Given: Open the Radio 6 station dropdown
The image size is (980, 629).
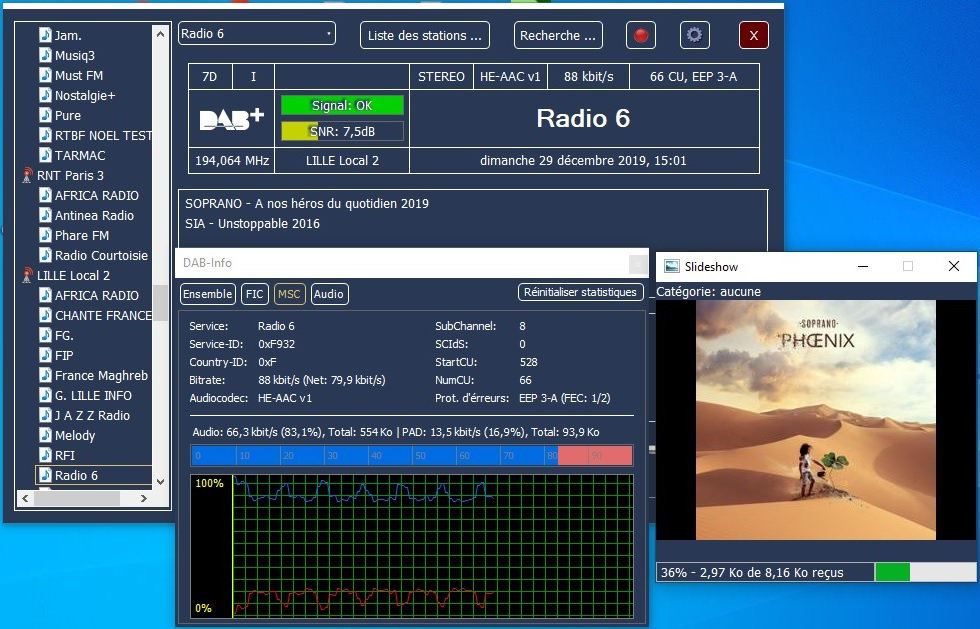Looking at the screenshot, I should [x=257, y=34].
